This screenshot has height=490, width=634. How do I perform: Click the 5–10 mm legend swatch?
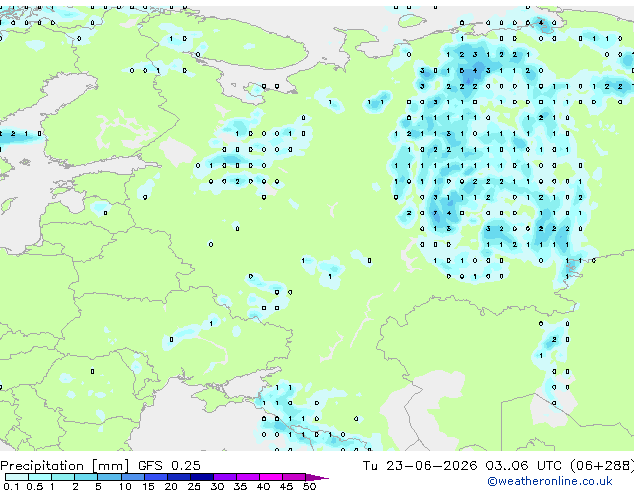pyautogui.click(x=109, y=477)
